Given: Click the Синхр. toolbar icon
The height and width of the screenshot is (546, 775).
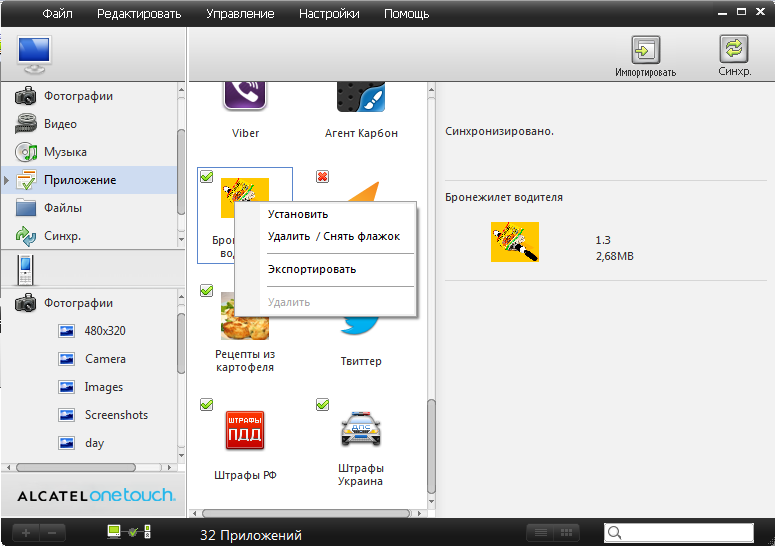Looking at the screenshot, I should [734, 50].
